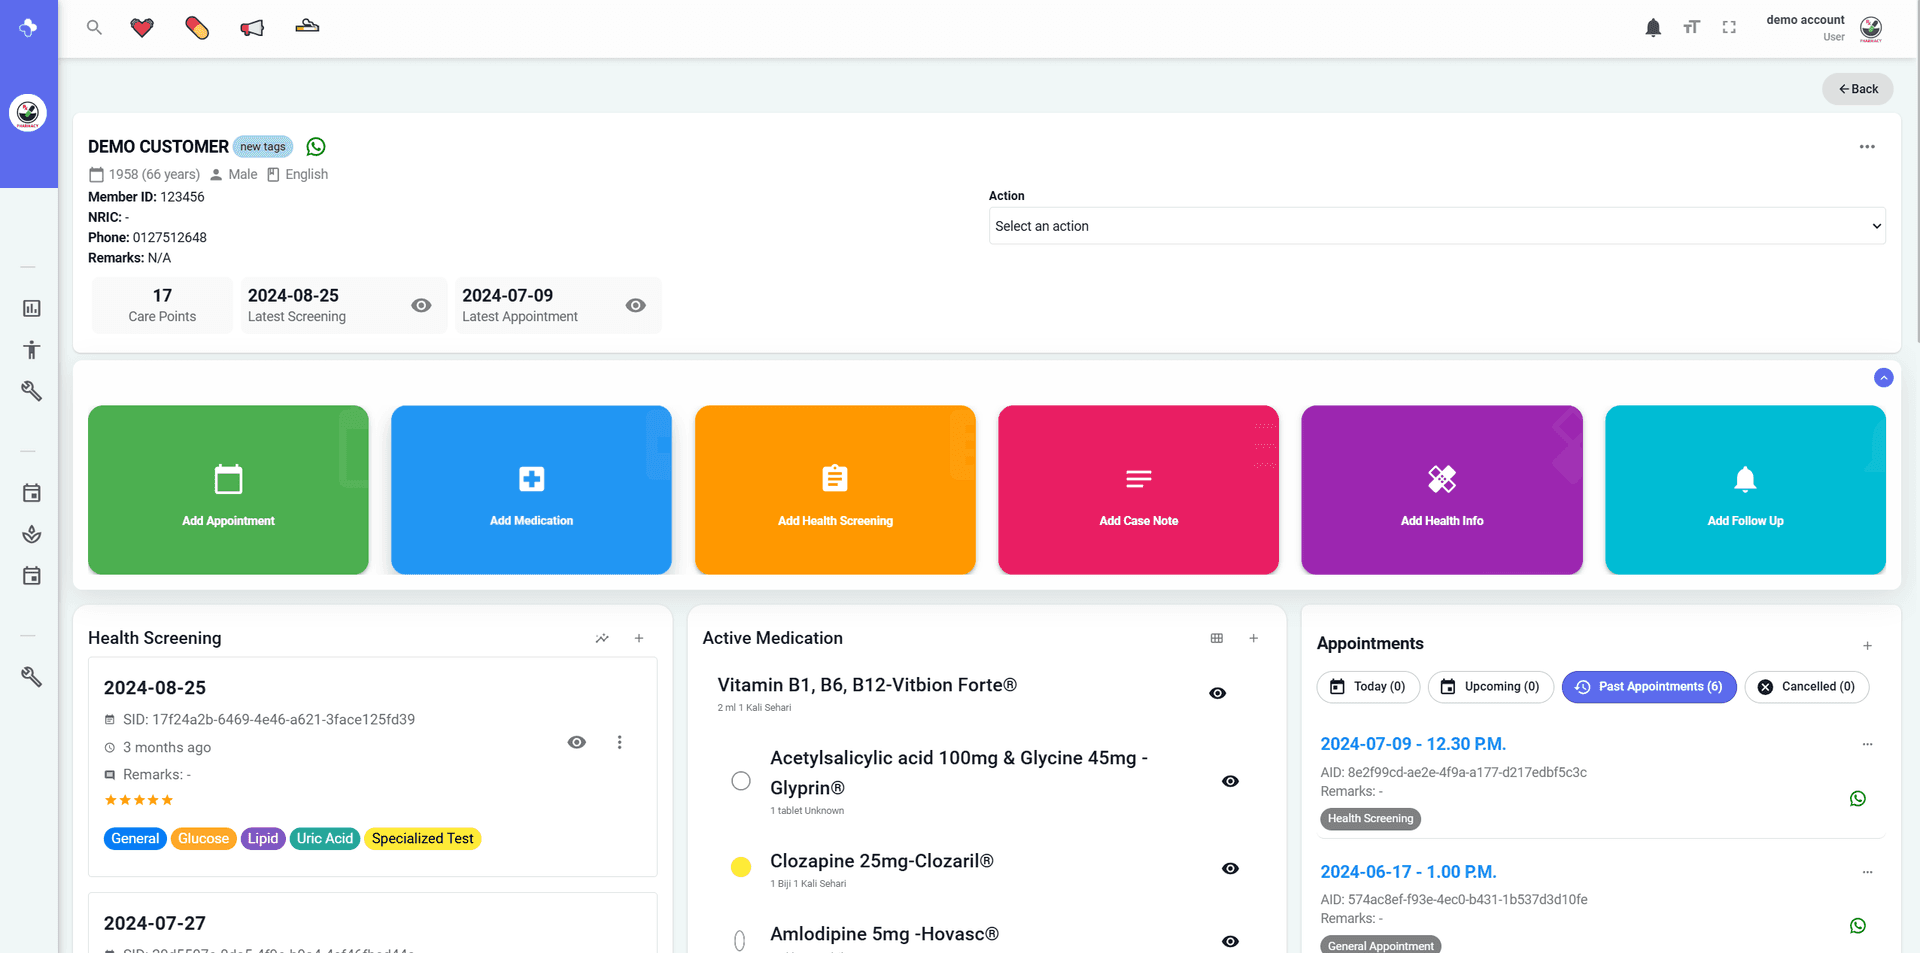The image size is (1920, 953).
Task: Open the pill medication icon in toolbar
Action: click(x=197, y=28)
